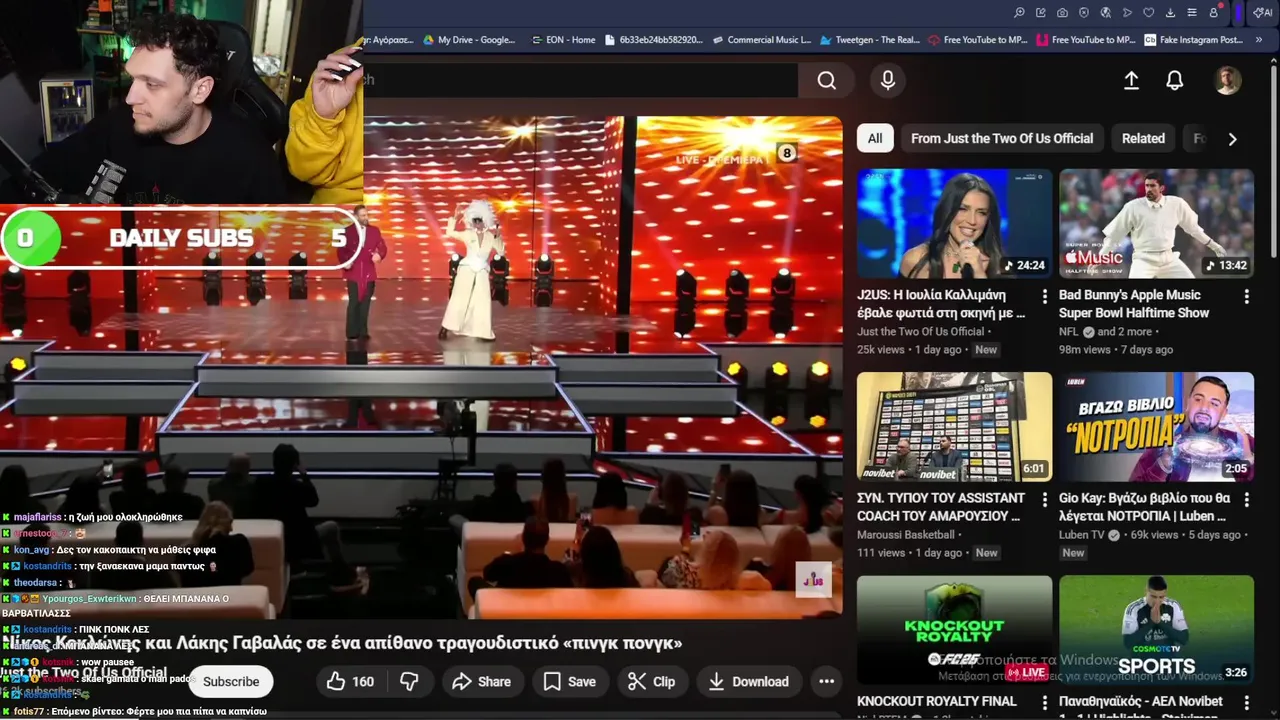Click the '25k views · 1 day ago' text
The image size is (1280, 720).
point(909,350)
